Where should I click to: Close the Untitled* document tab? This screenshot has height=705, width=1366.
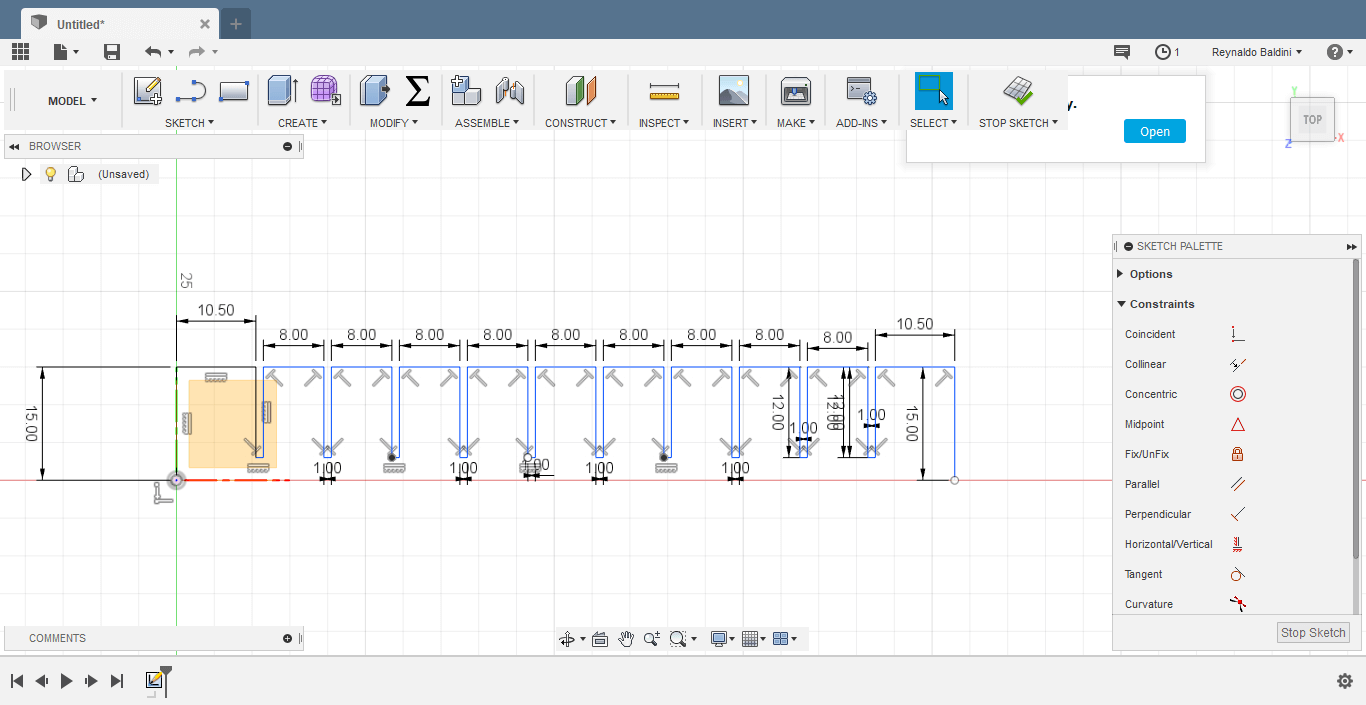click(205, 24)
